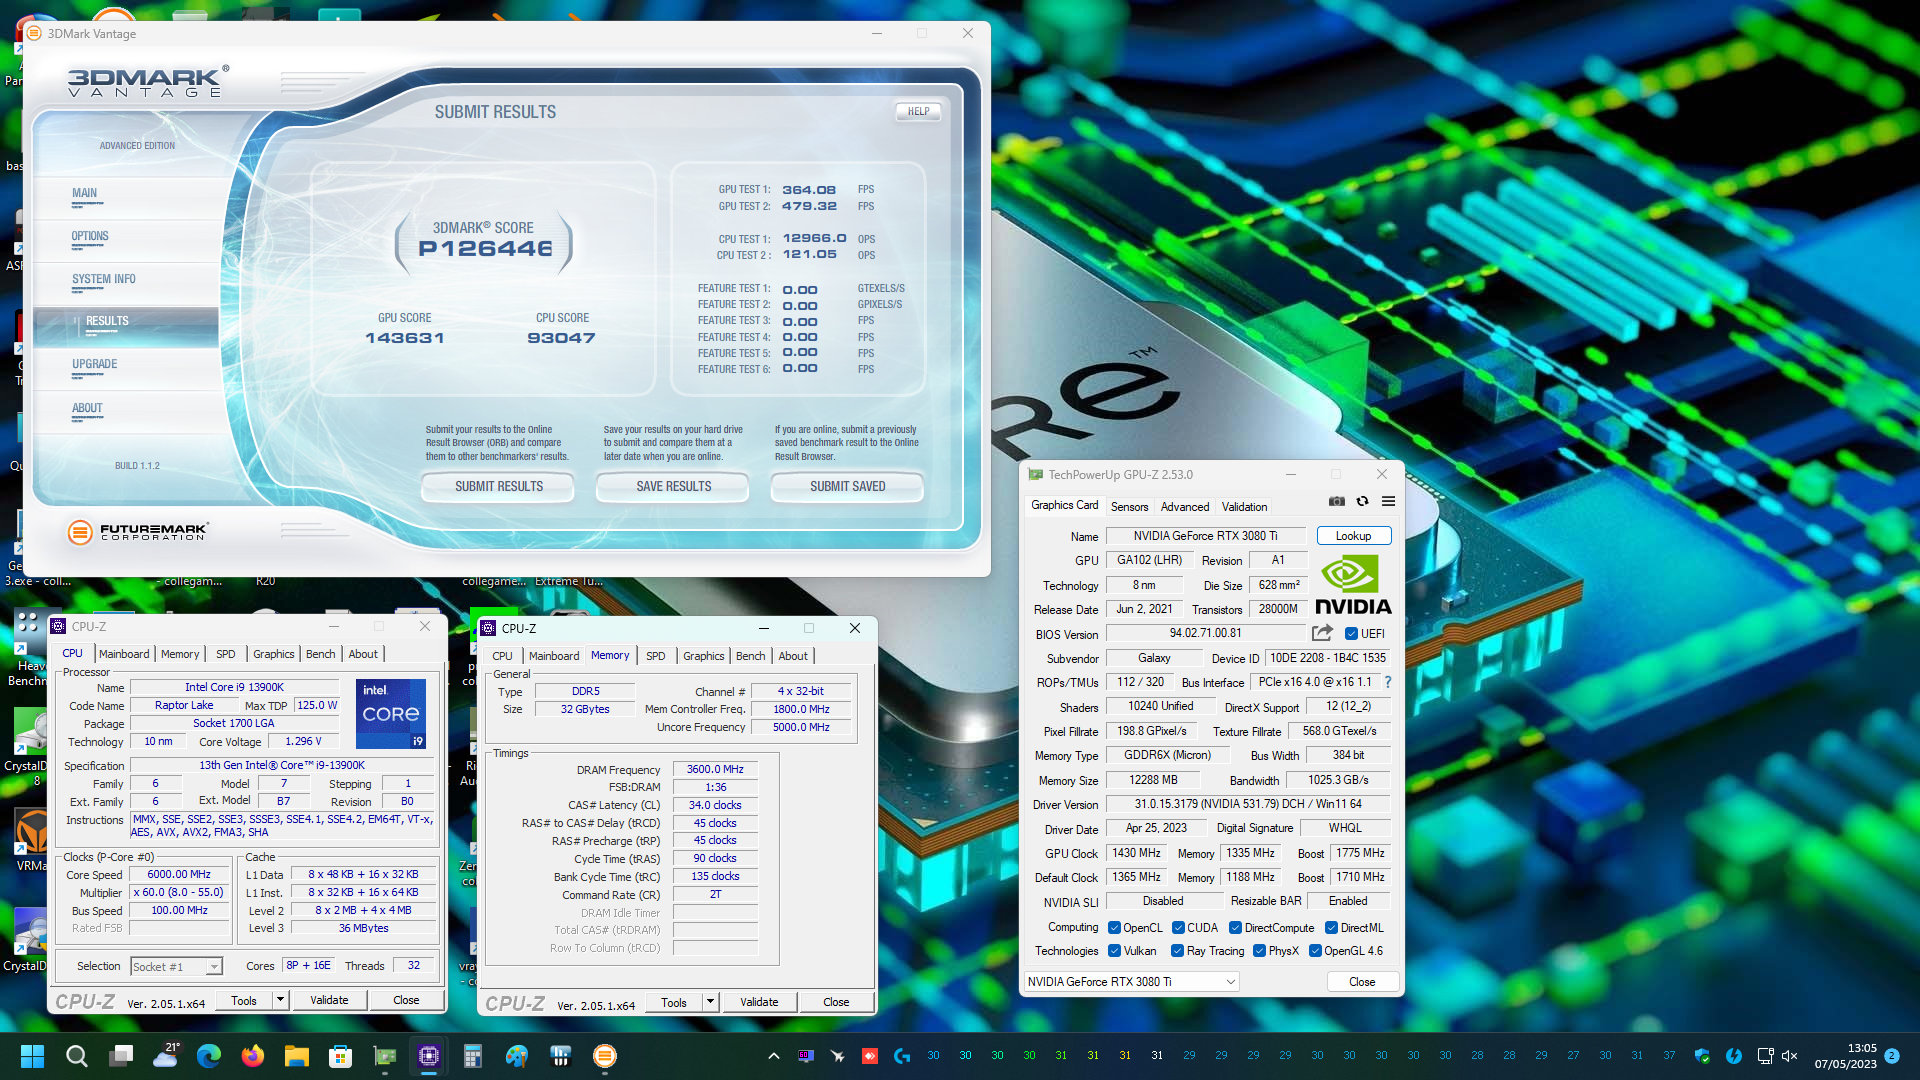Image resolution: width=1920 pixels, height=1080 pixels.
Task: Switch to CPU-Z via its taskbar icon
Action: coord(429,1056)
